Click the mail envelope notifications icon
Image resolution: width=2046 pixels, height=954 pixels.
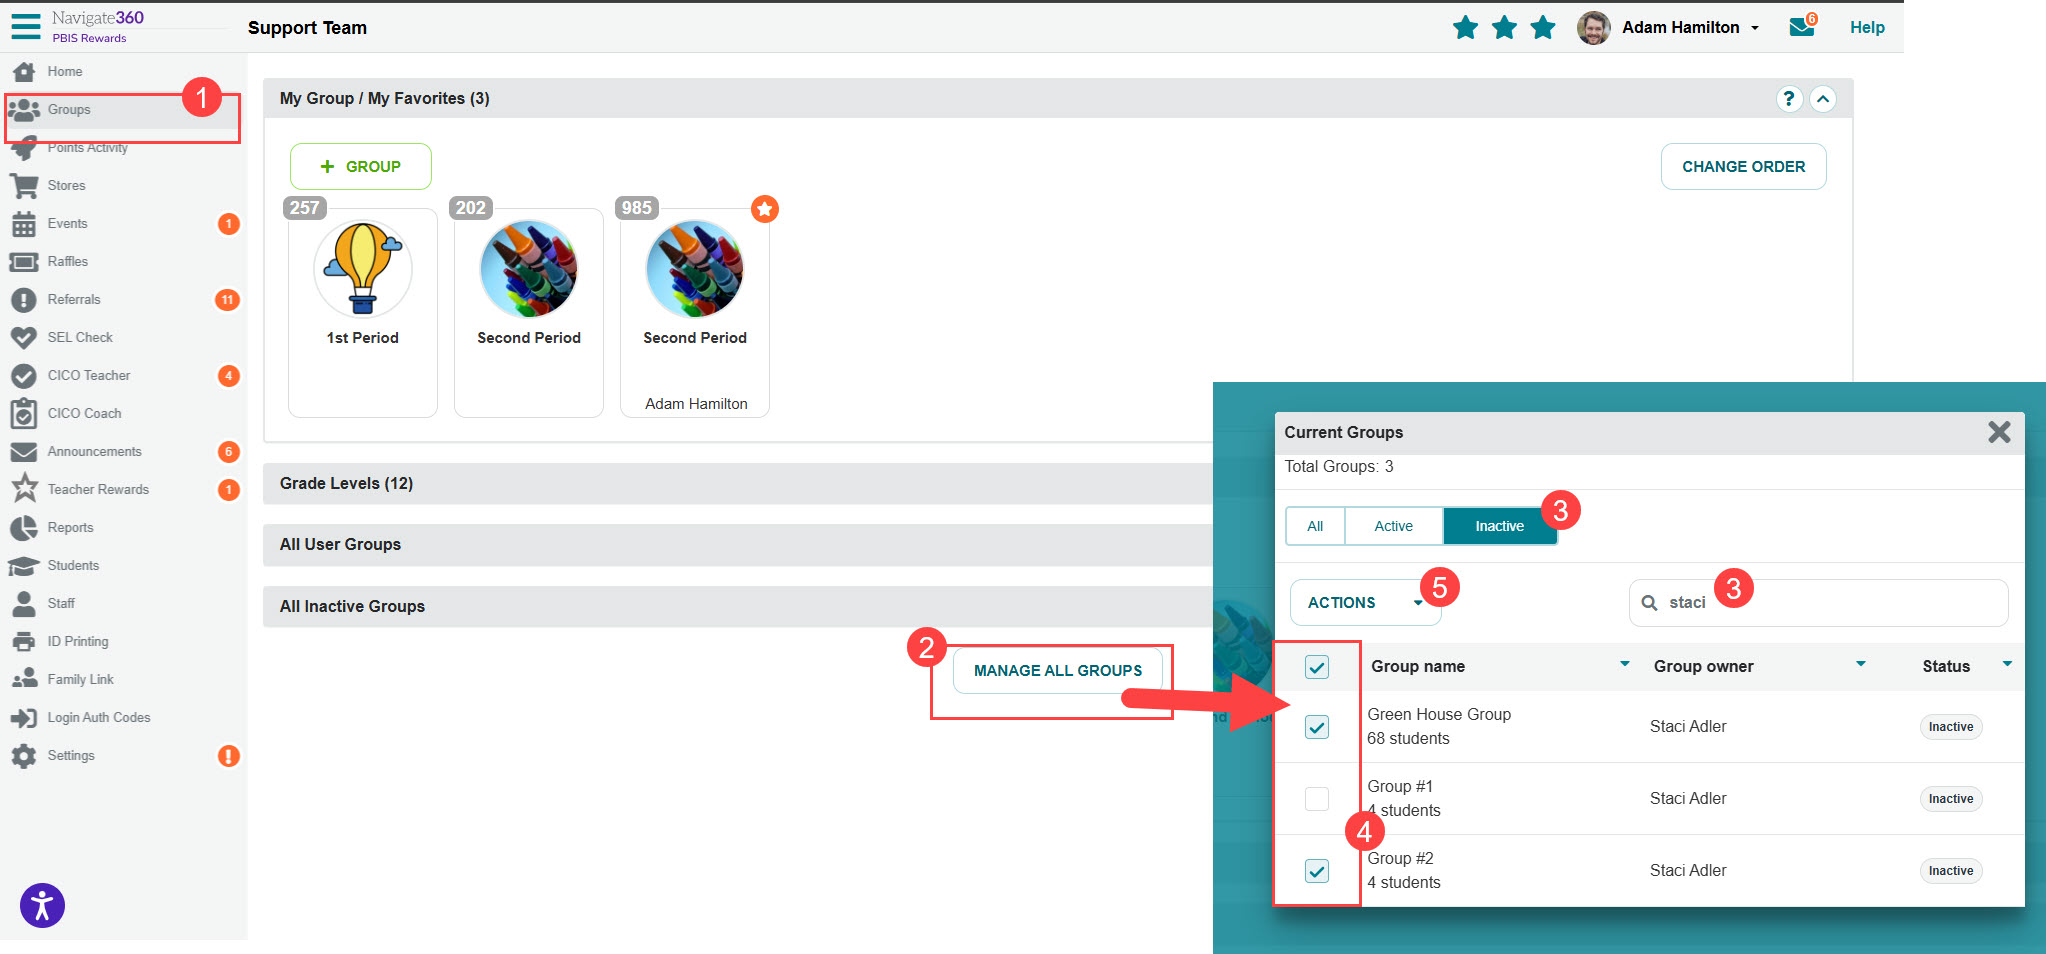click(1802, 27)
